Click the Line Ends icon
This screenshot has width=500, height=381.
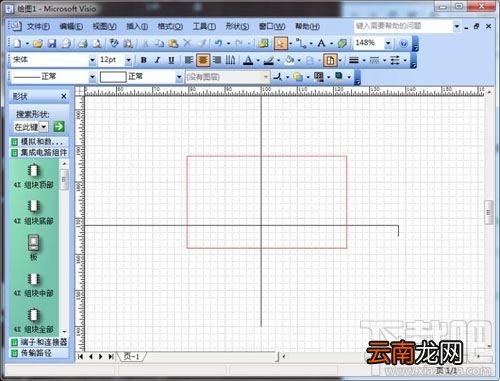(x=395, y=60)
